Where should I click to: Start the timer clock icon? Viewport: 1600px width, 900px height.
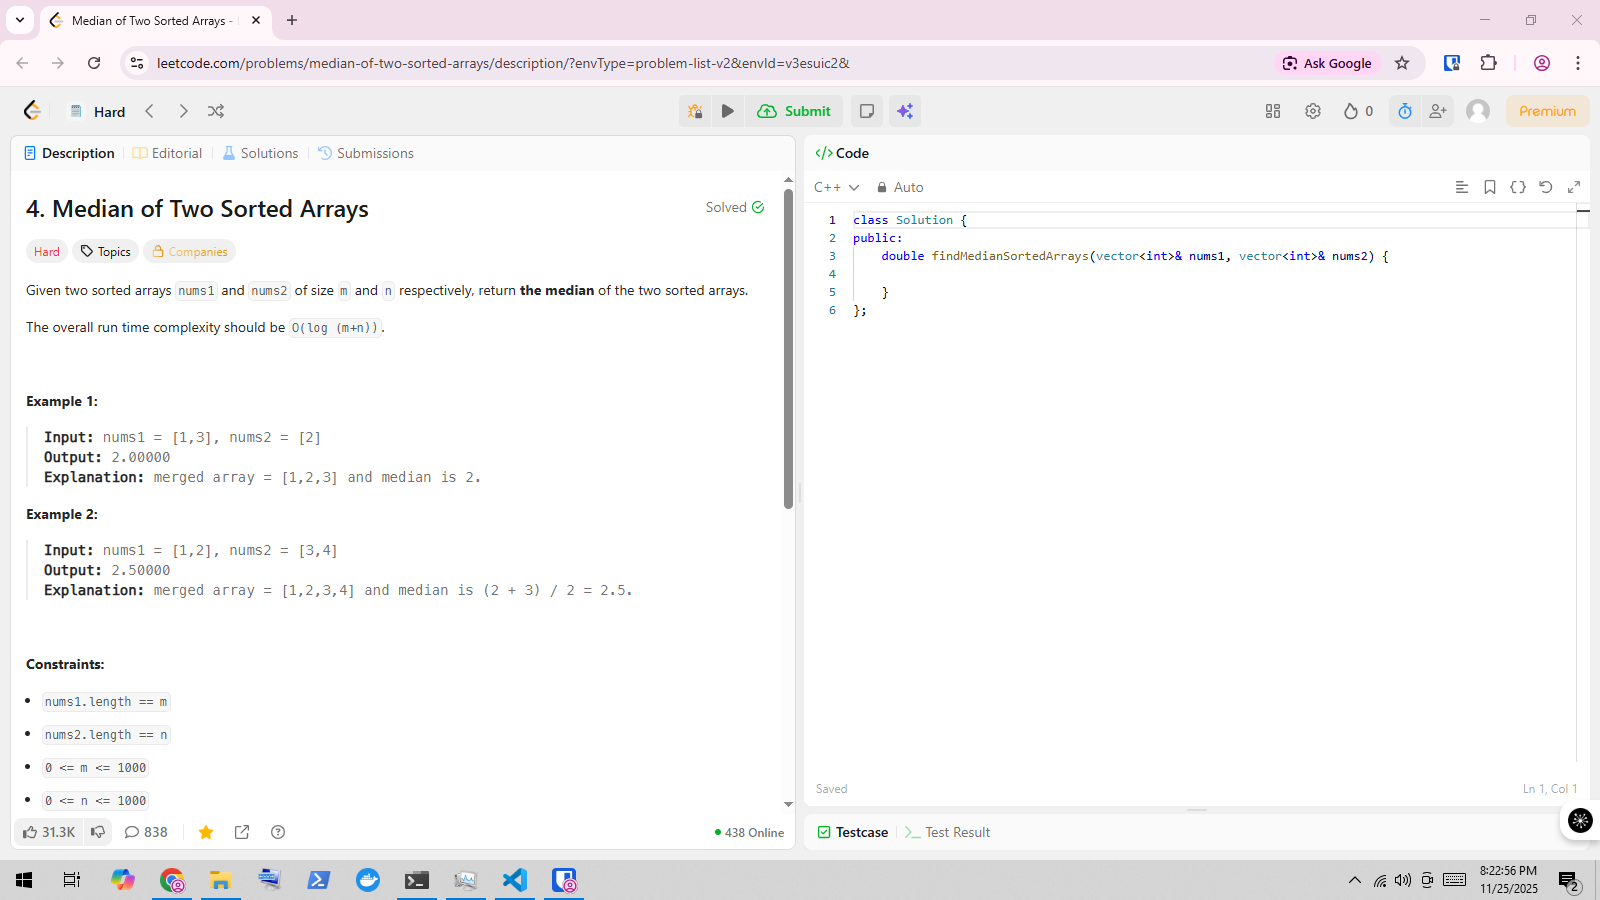click(1405, 111)
